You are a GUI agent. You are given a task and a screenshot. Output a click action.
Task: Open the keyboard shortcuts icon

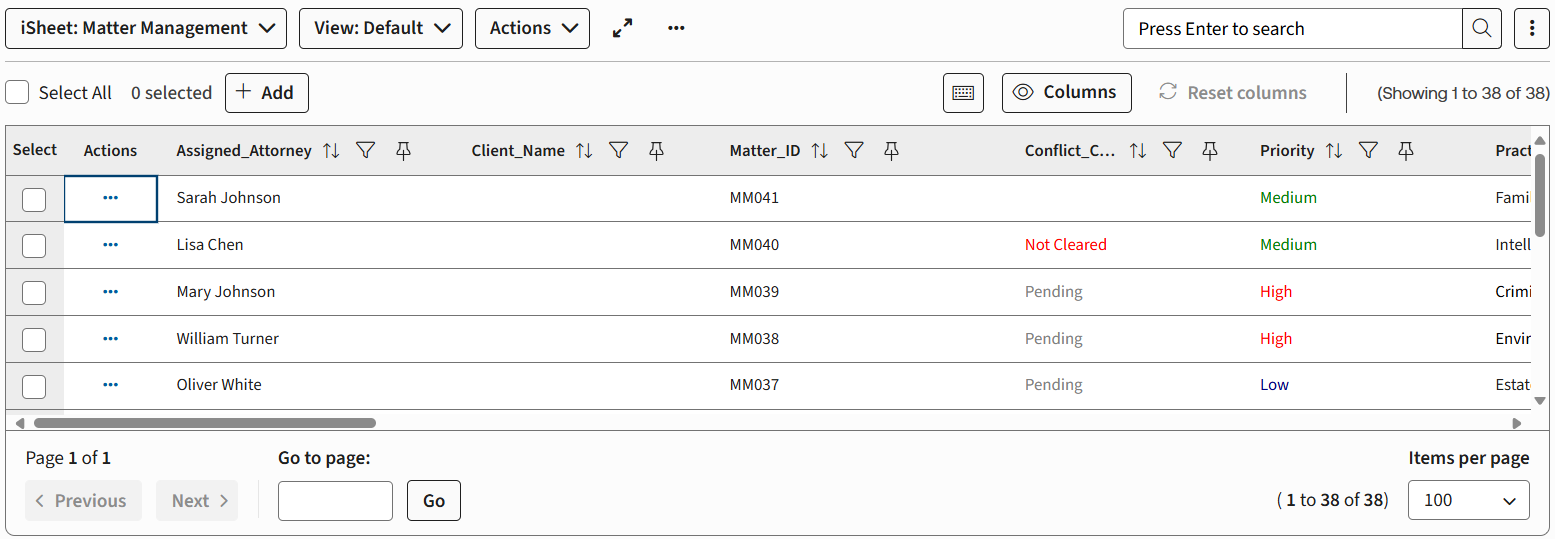pyautogui.click(x=963, y=93)
